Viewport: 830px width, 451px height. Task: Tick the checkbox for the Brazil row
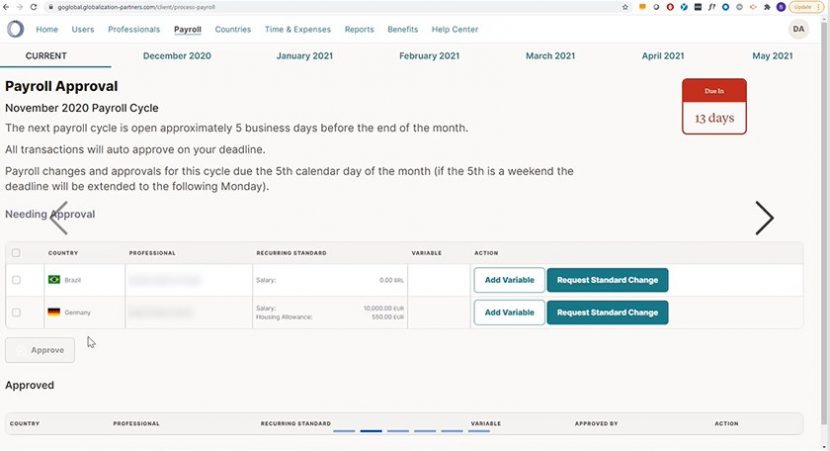coord(16,280)
